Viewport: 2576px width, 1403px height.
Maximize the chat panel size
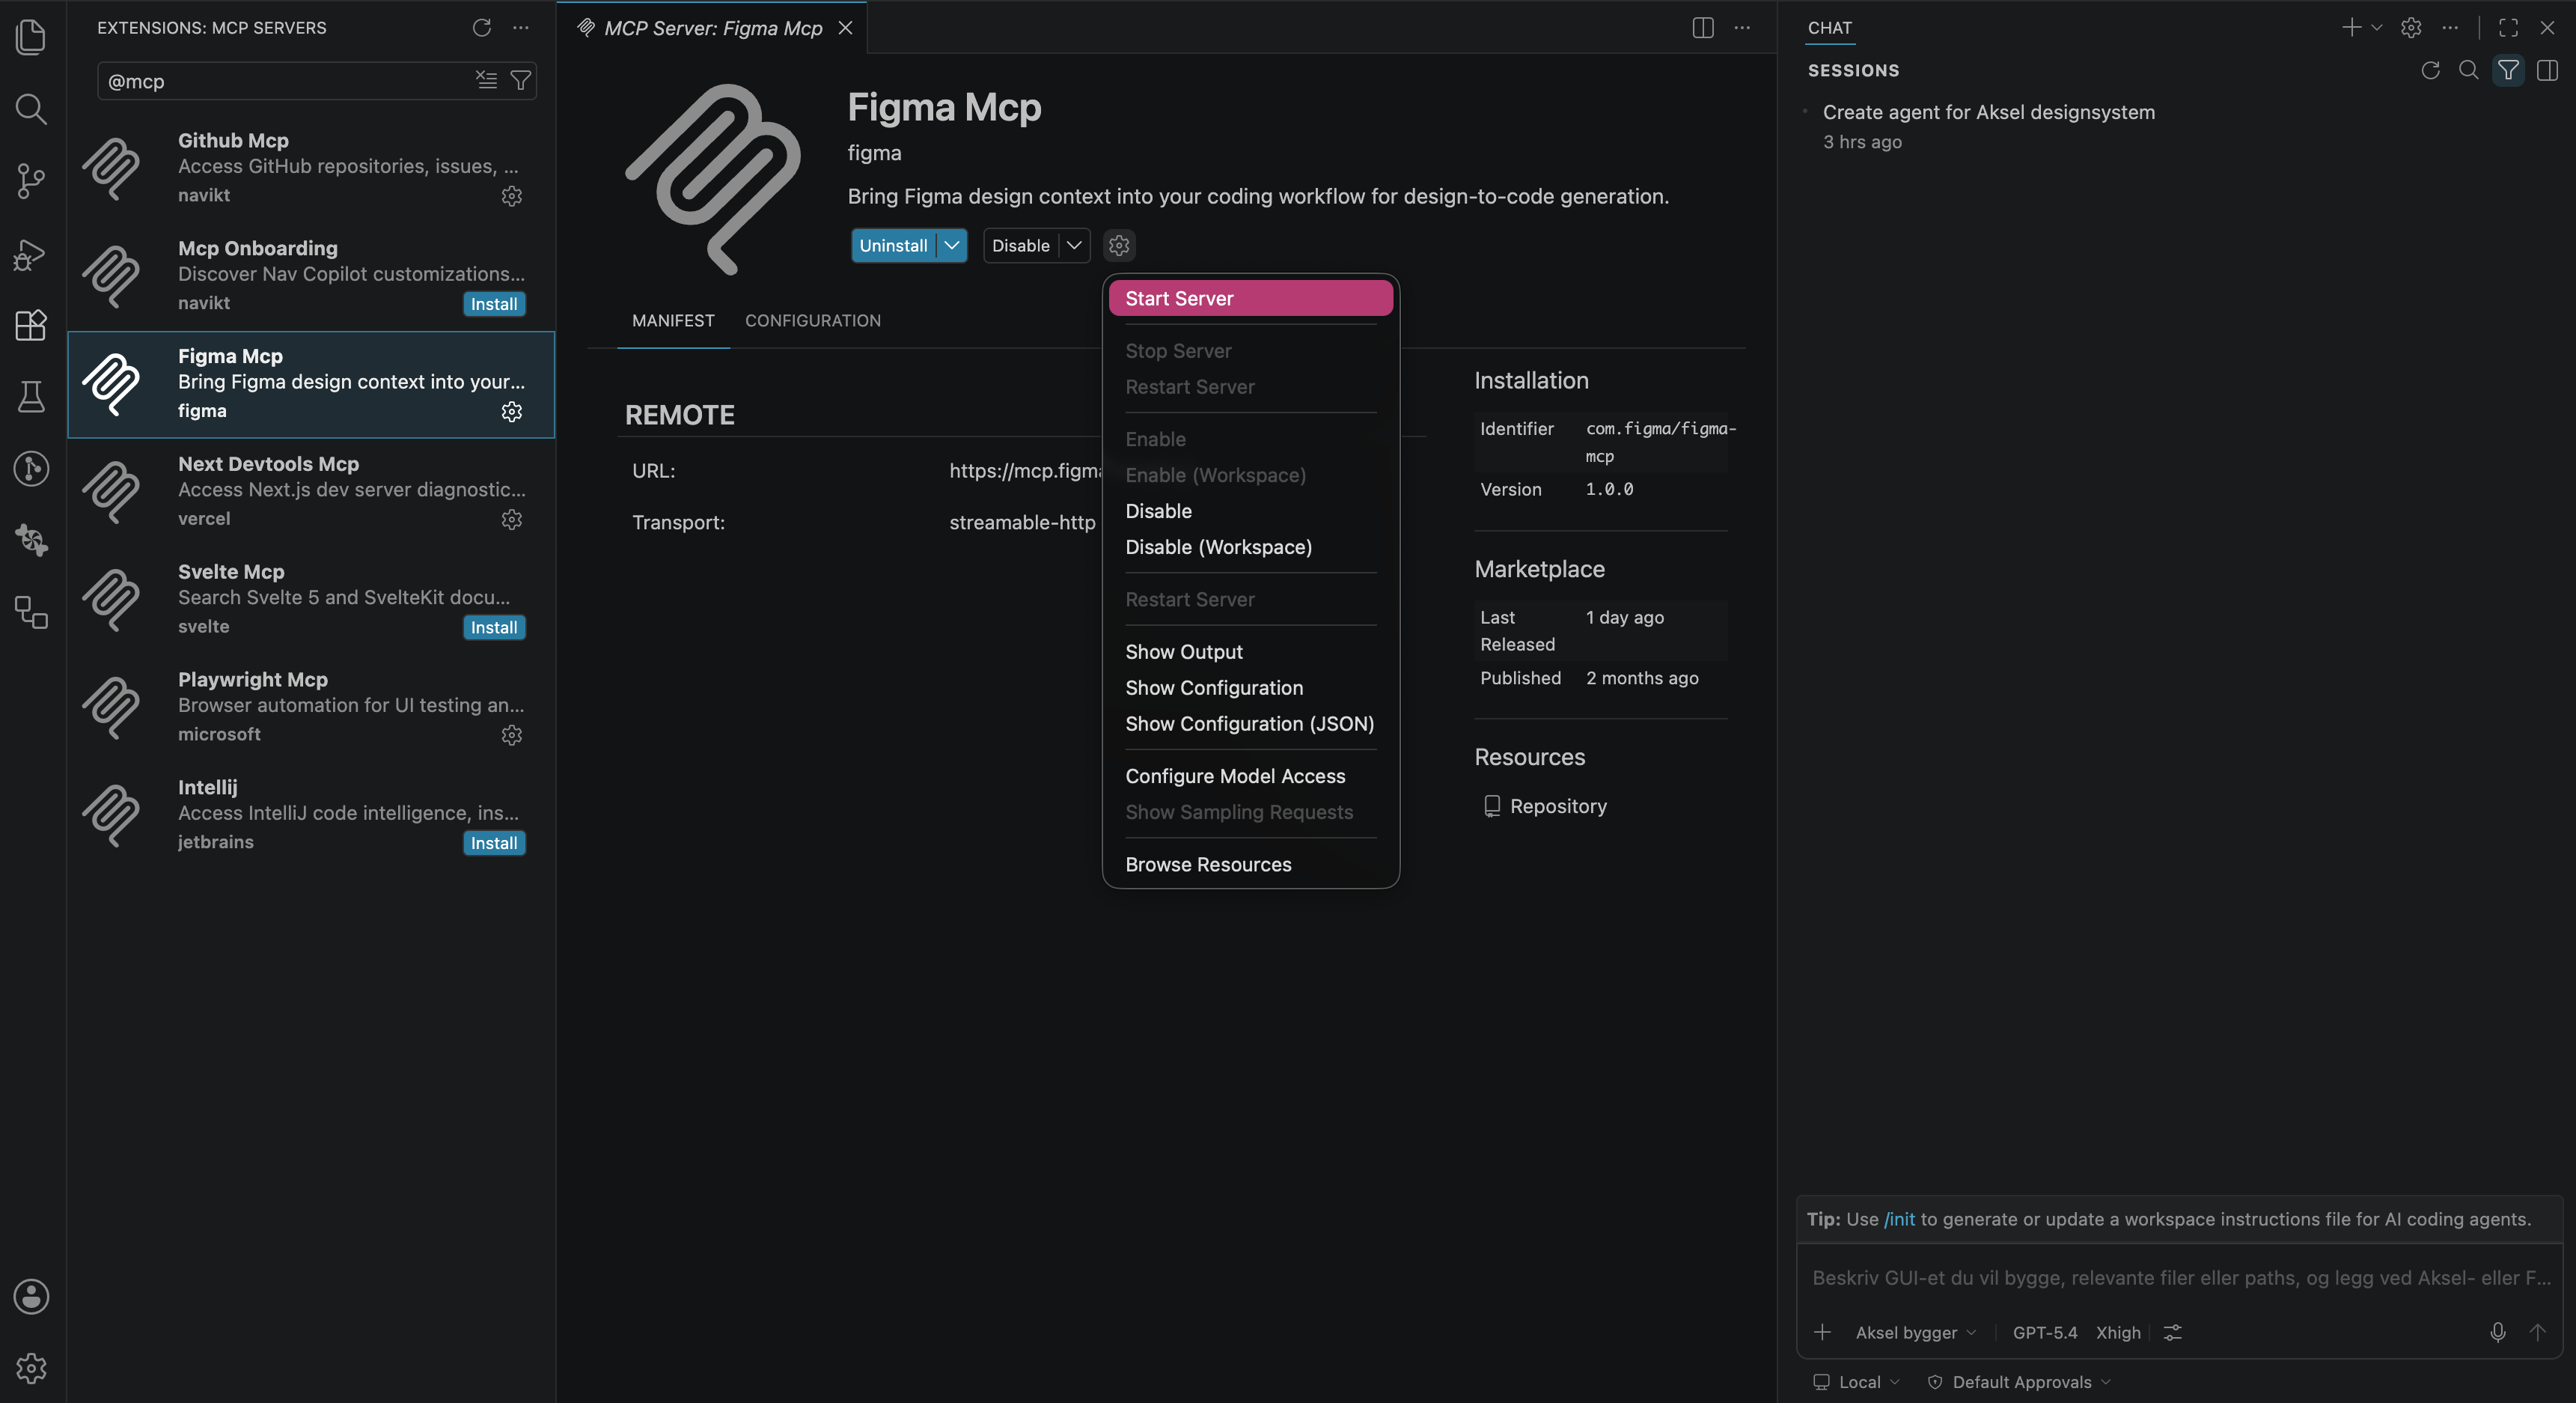point(2509,28)
